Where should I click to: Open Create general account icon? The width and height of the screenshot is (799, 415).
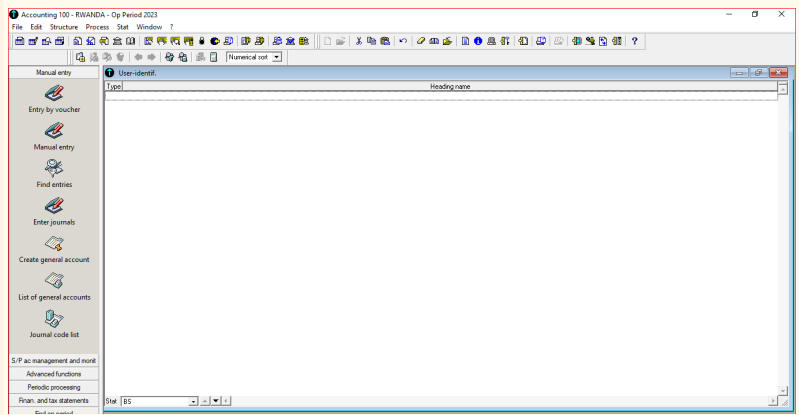[54, 244]
